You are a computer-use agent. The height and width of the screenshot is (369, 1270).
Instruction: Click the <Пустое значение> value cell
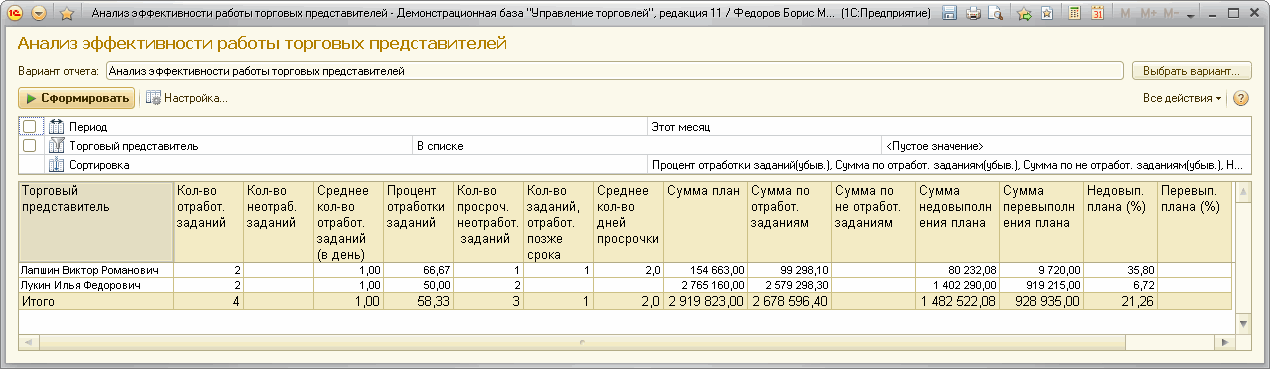(1066, 146)
